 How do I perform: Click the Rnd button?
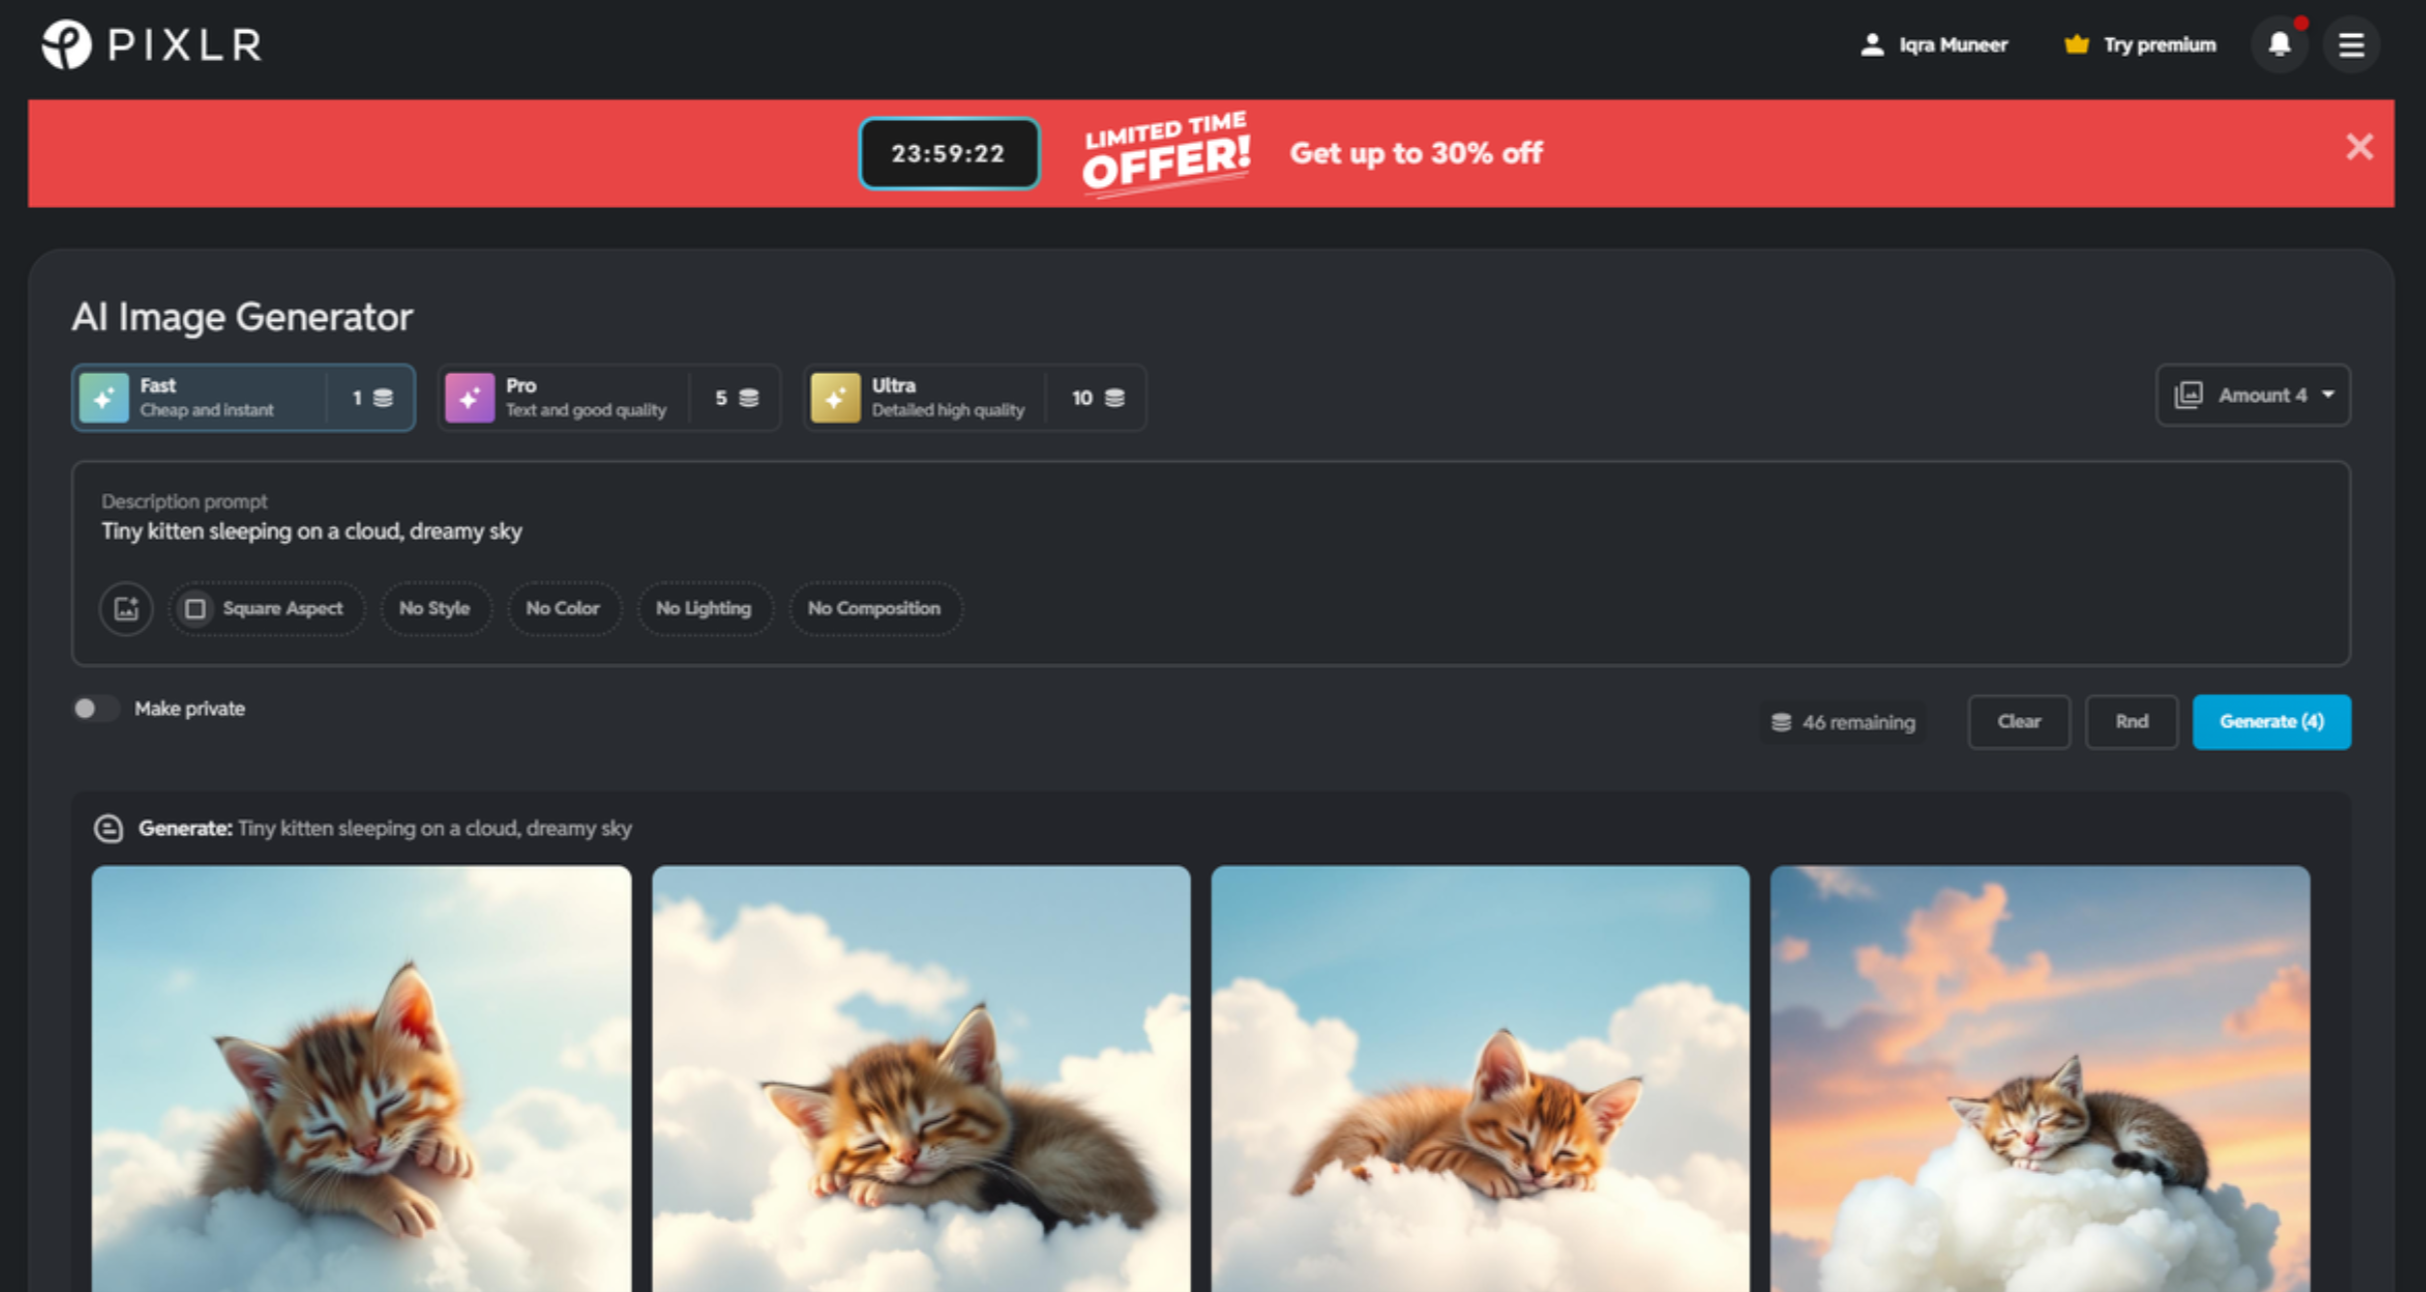point(2131,721)
